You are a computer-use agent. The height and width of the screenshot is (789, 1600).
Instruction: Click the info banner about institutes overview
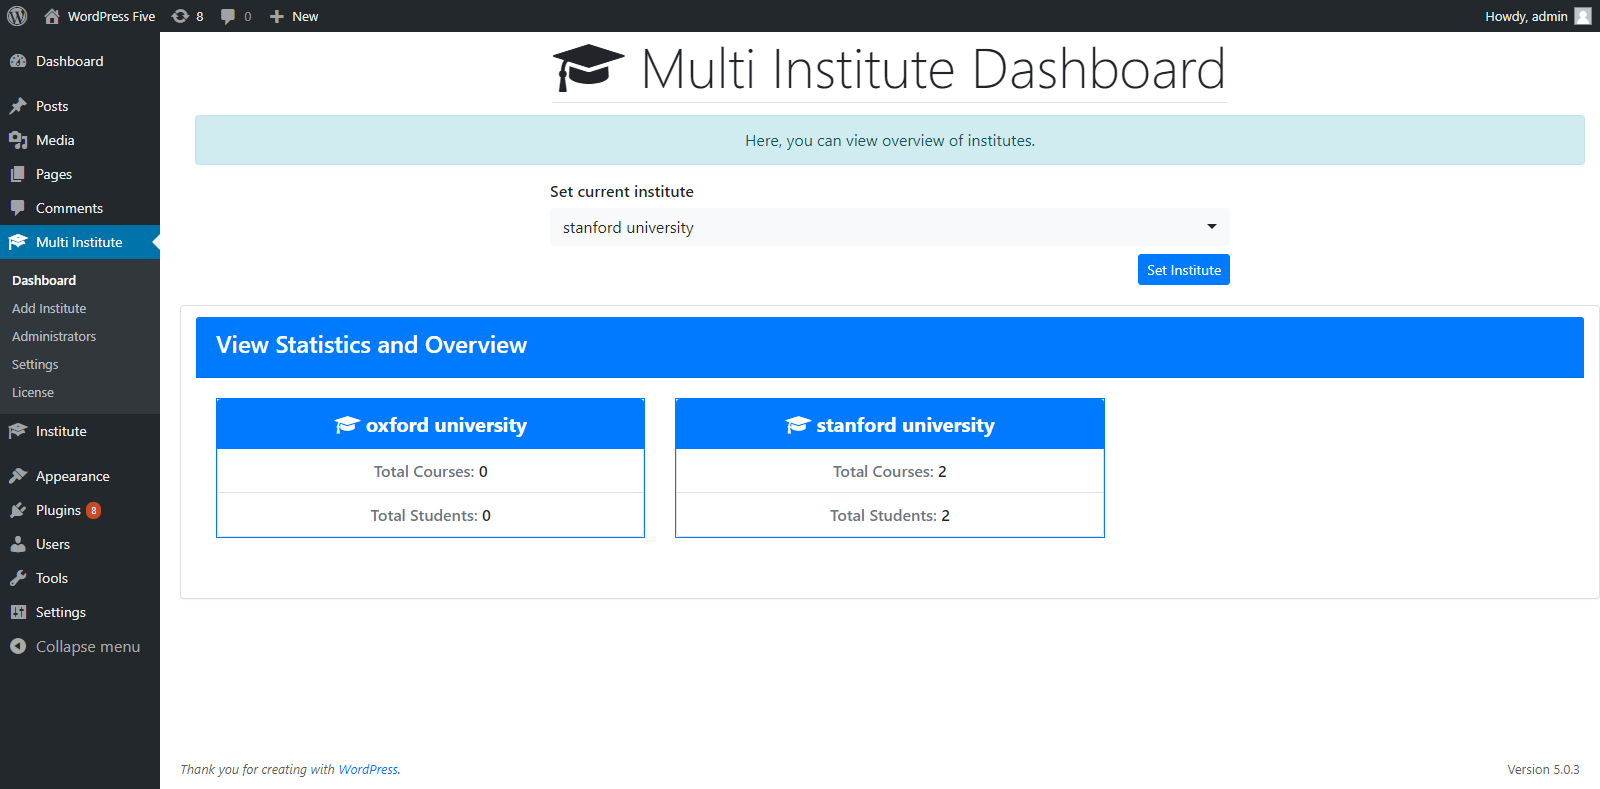tap(890, 140)
